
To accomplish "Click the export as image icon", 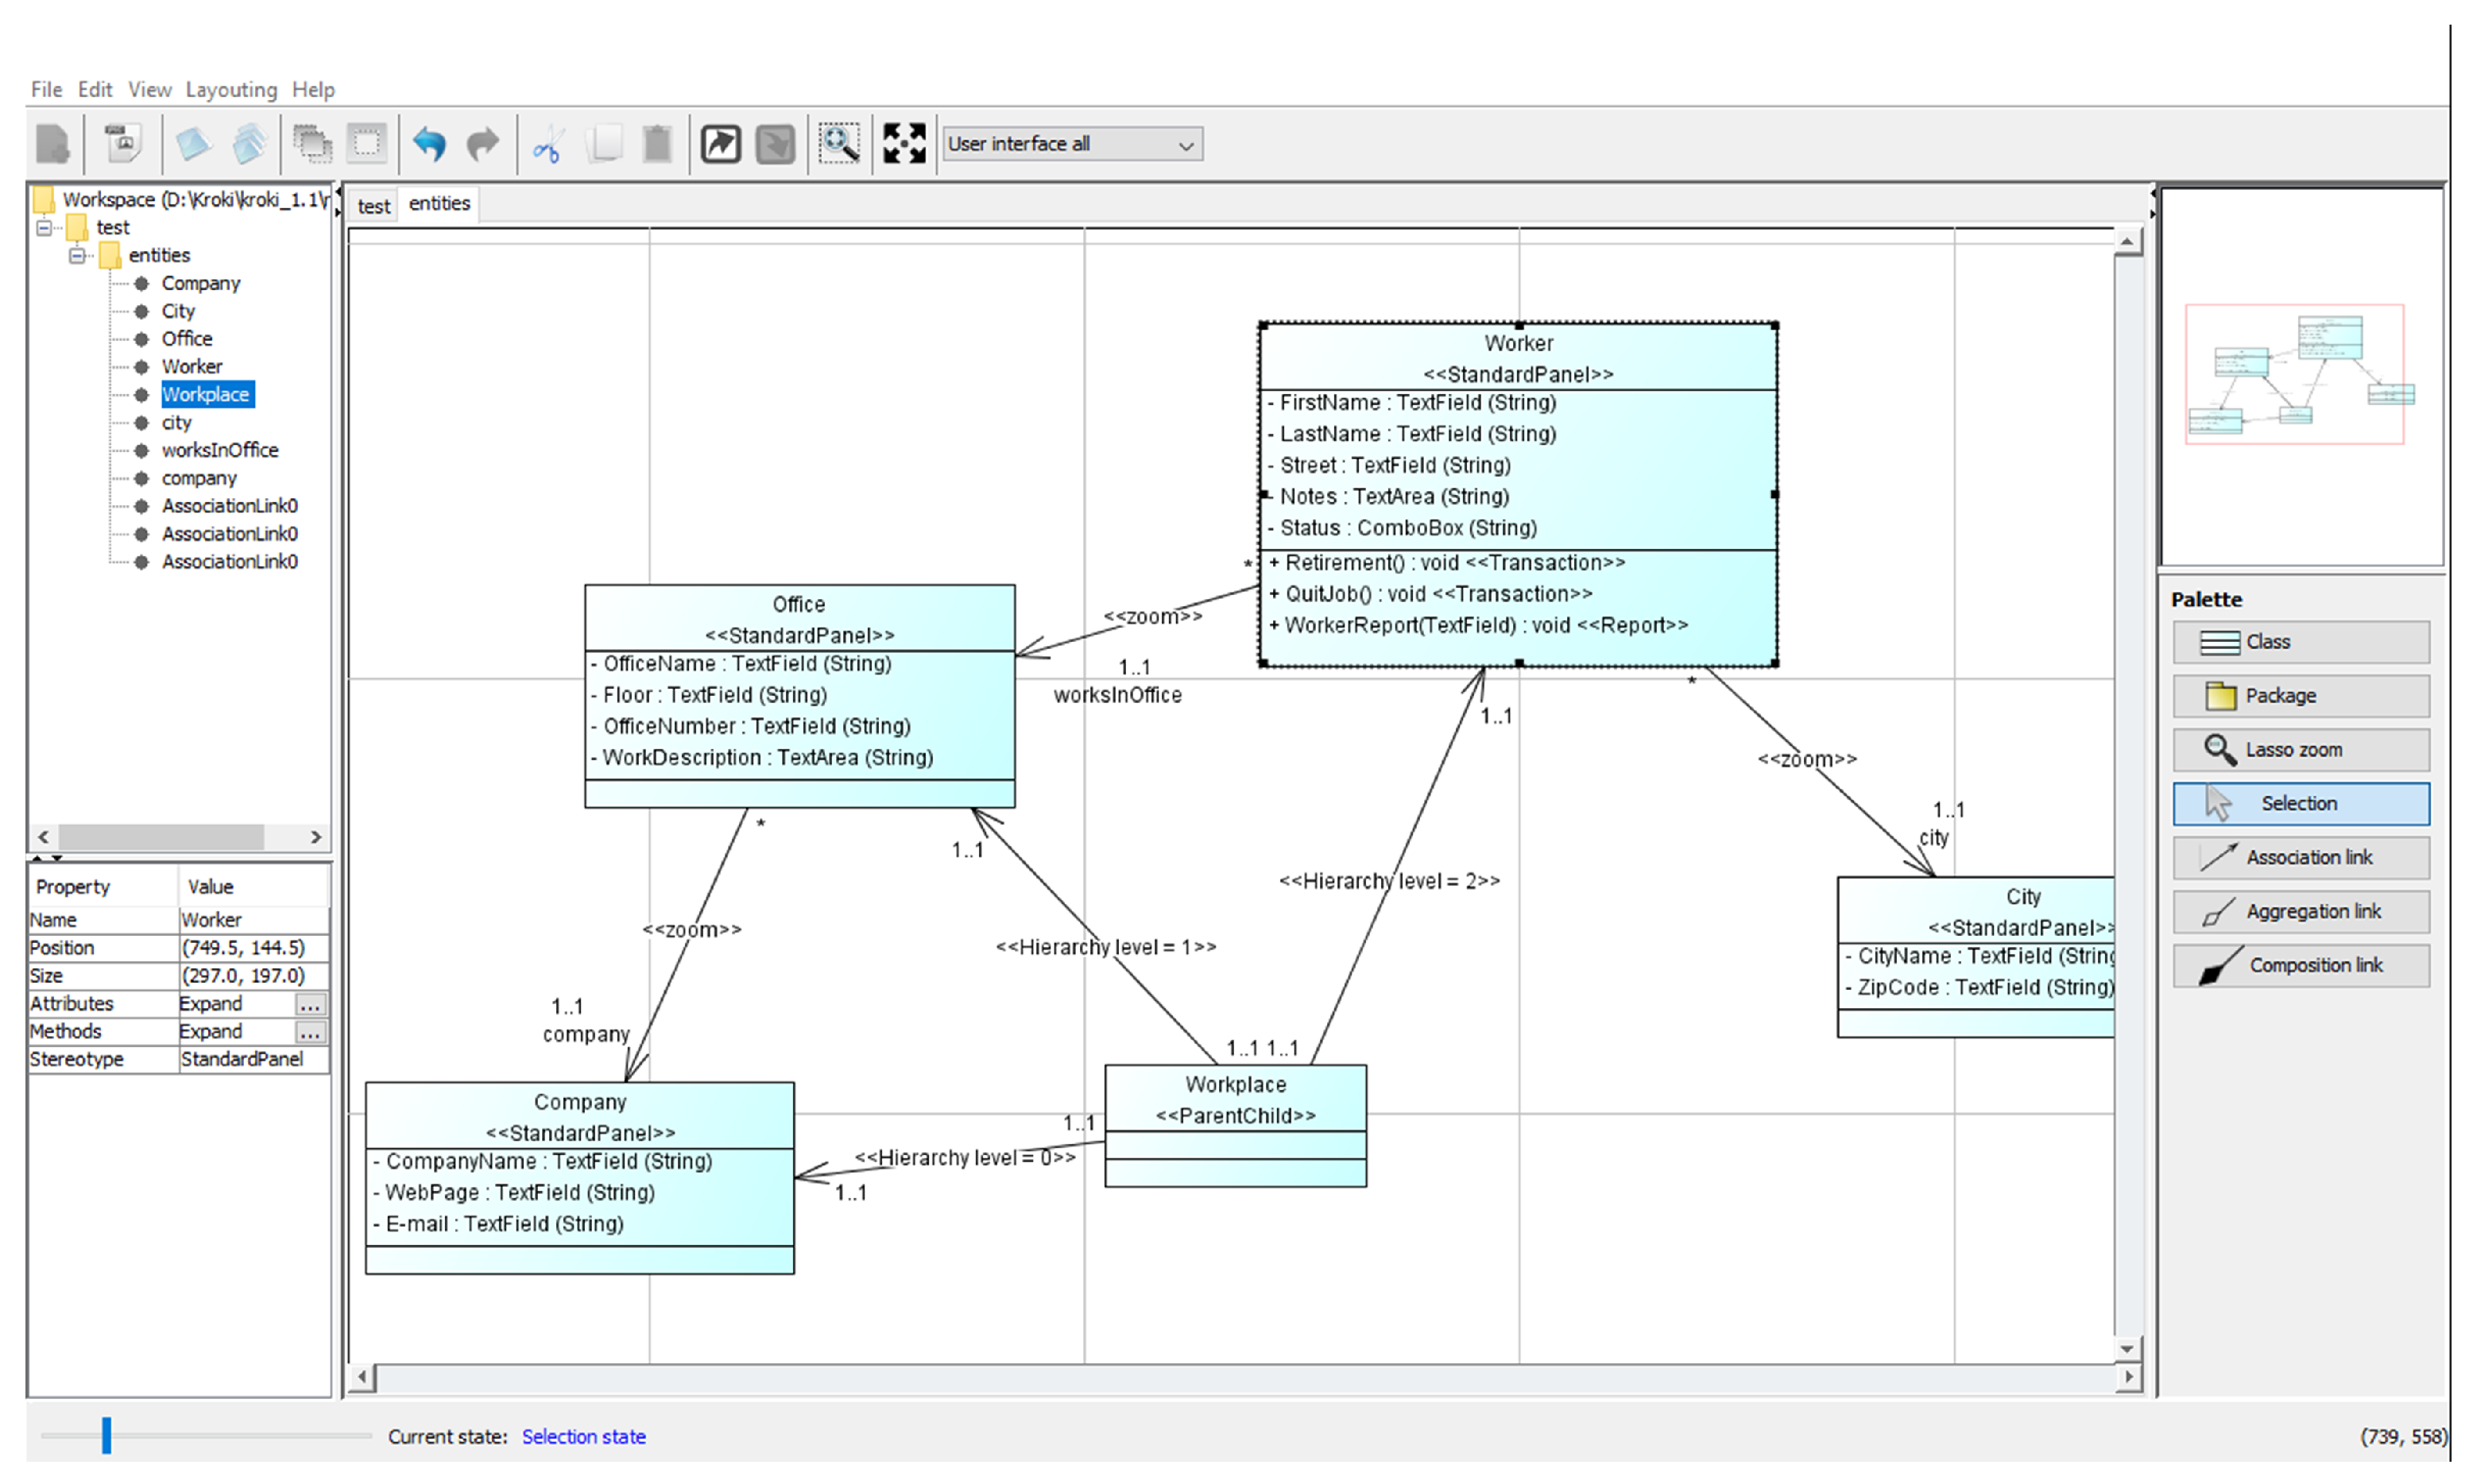I will [x=123, y=144].
